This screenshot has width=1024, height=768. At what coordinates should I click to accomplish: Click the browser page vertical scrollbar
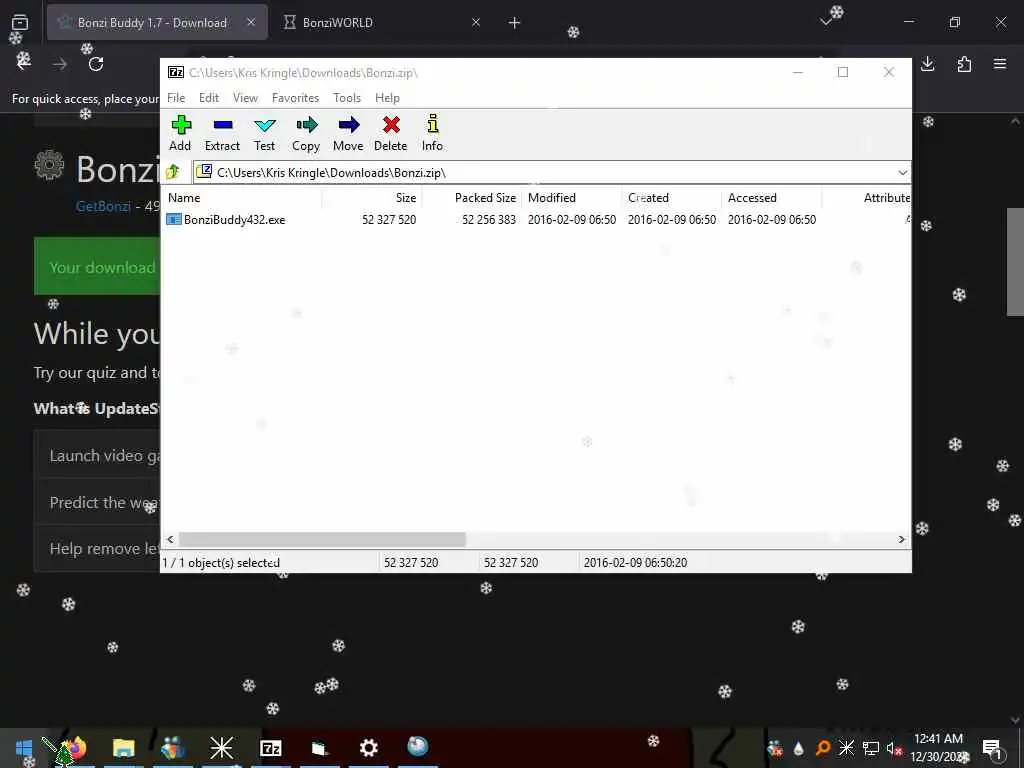tap(1015, 261)
